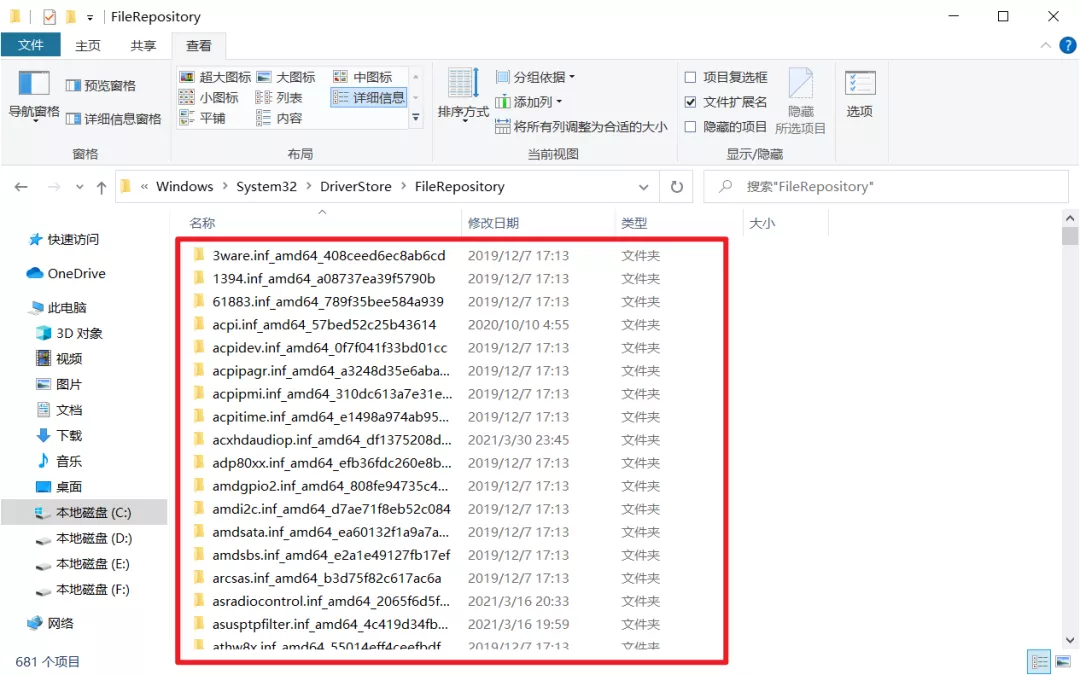Select the details (详细信息) layout

point(368,98)
